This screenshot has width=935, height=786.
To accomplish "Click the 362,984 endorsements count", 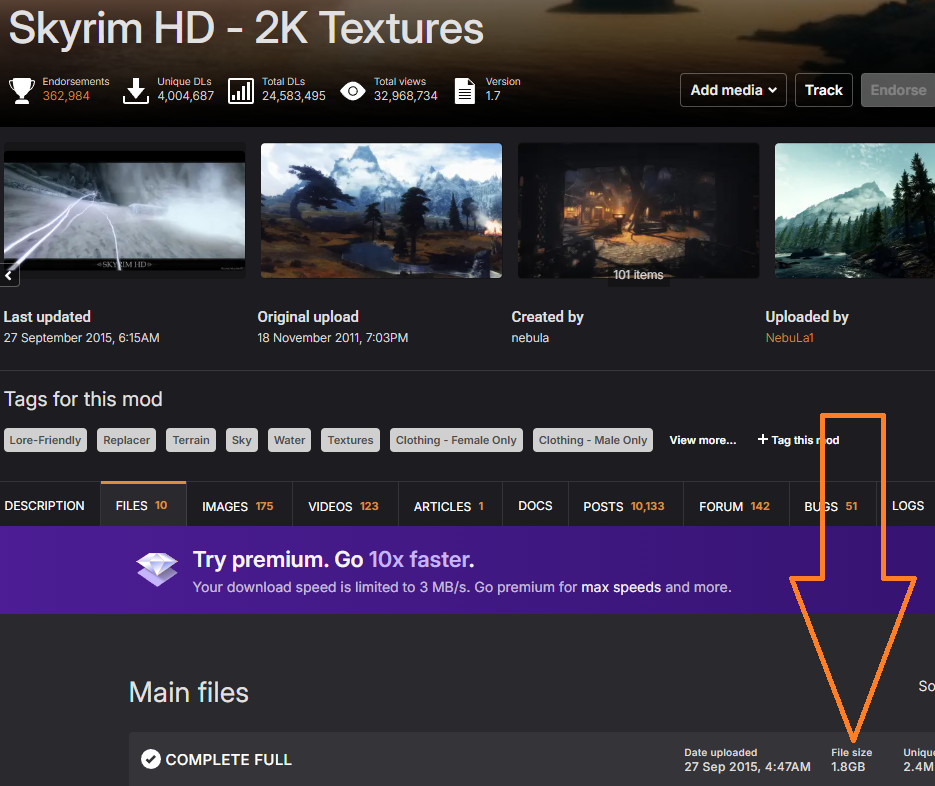I will (x=66, y=96).
